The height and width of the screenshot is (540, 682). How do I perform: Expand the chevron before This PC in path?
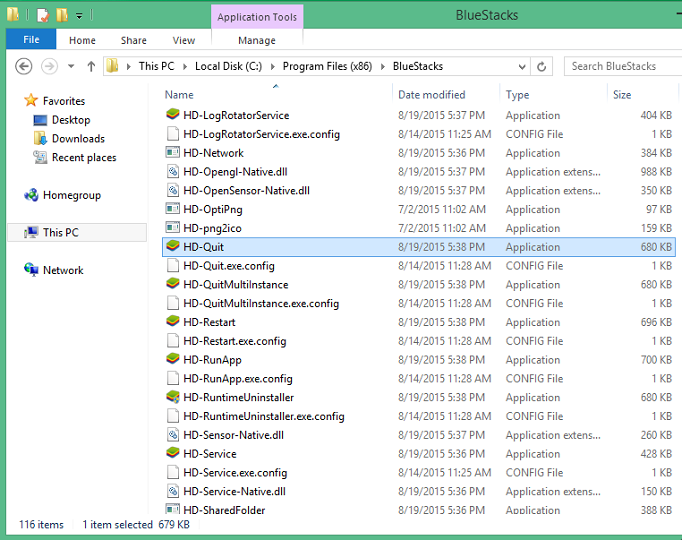pyautogui.click(x=128, y=67)
